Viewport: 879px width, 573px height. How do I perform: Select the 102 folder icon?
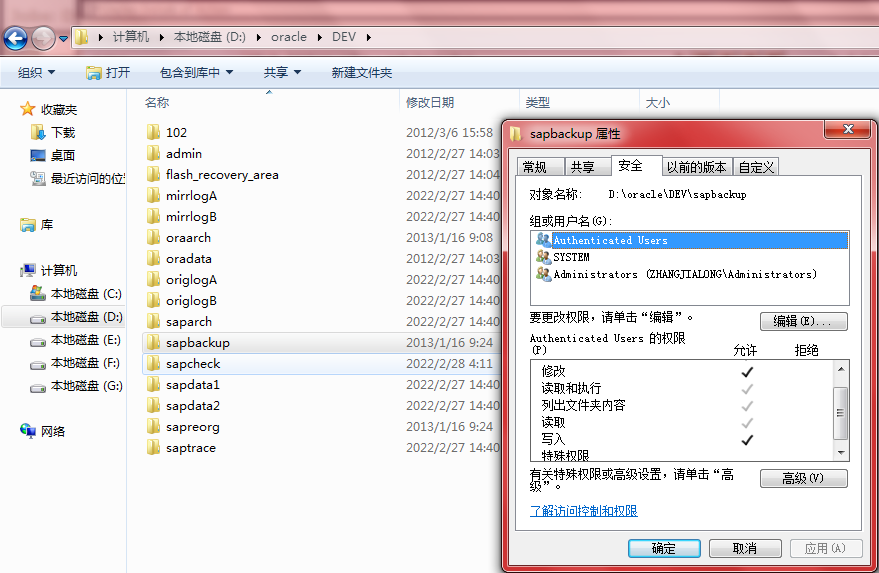click(153, 132)
